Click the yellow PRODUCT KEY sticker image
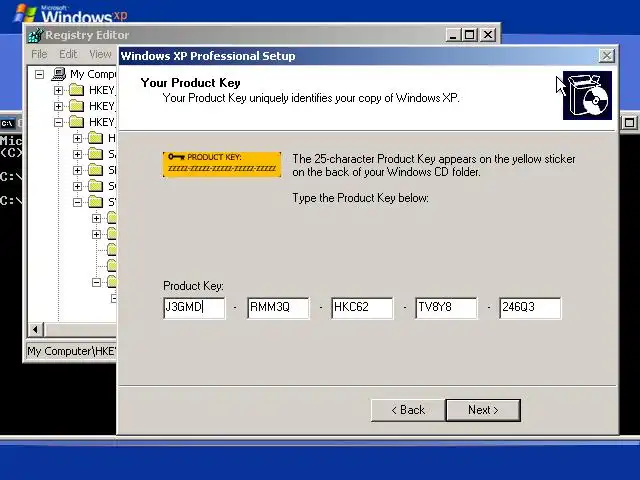 (x=222, y=164)
